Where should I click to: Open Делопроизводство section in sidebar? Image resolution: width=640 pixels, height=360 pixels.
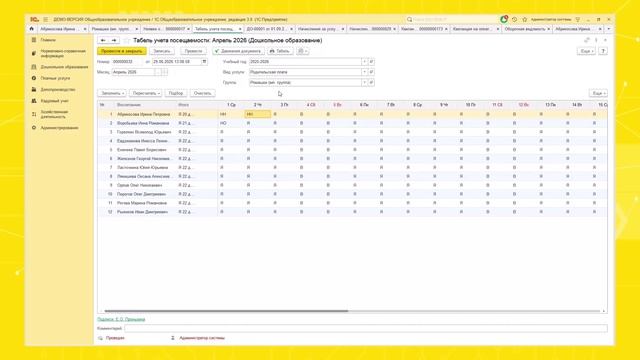coord(58,89)
